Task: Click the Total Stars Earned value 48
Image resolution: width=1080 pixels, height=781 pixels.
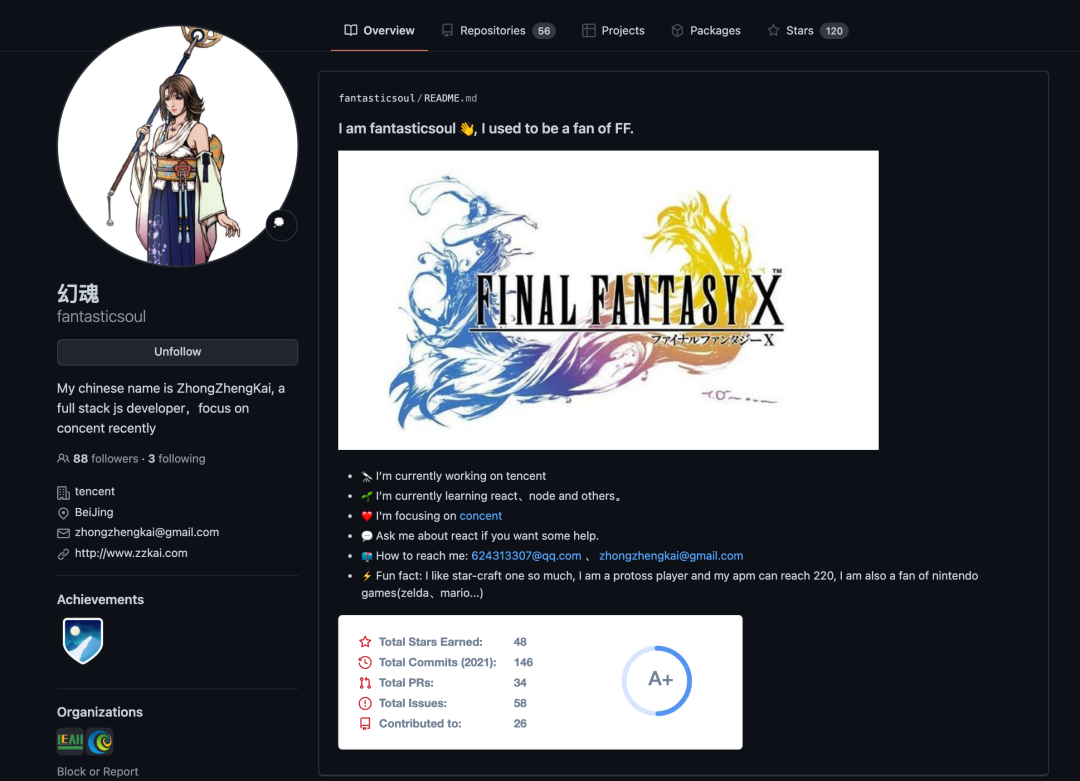Action: 520,642
